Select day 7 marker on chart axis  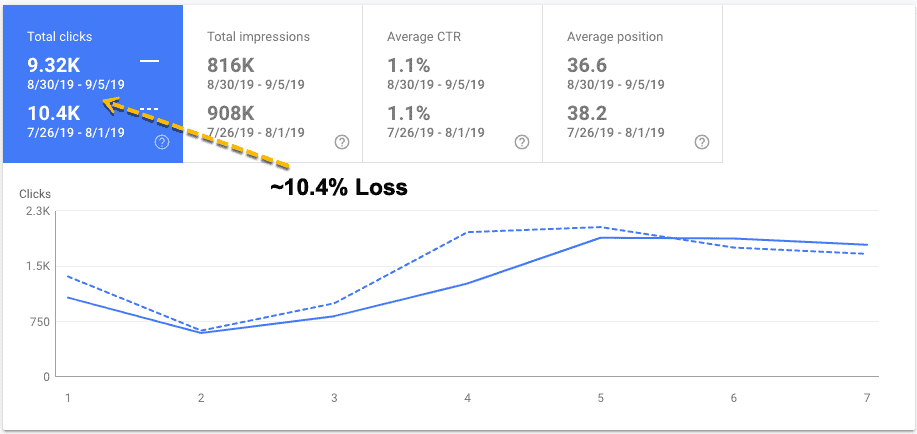tap(867, 399)
